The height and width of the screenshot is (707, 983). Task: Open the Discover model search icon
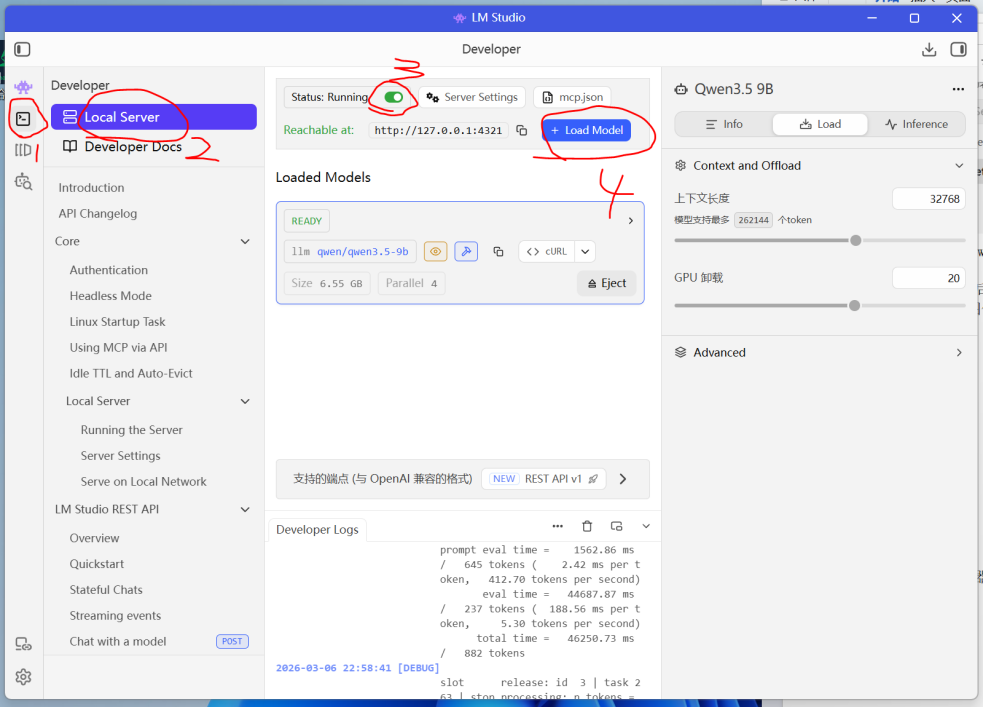(23, 182)
